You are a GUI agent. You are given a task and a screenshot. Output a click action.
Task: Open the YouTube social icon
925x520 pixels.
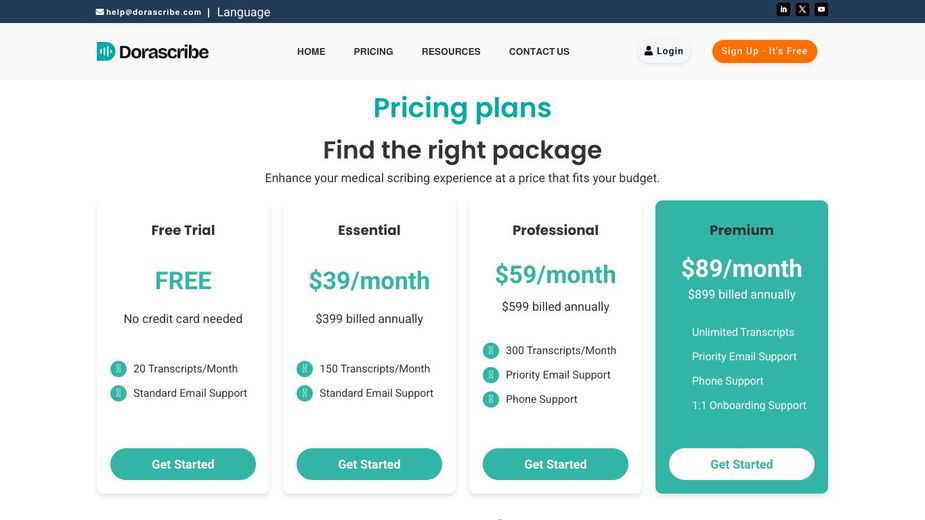(x=821, y=10)
